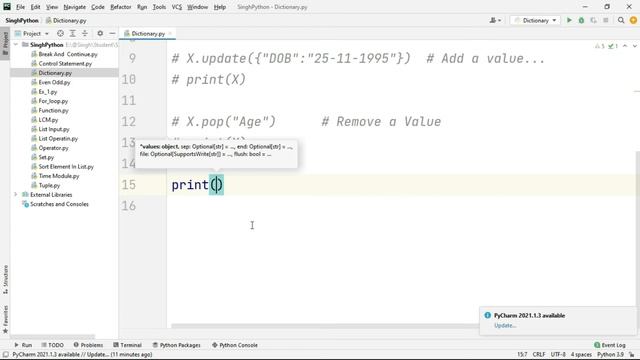
Task: Close the Dictionary.py editor tab
Action: [170, 33]
